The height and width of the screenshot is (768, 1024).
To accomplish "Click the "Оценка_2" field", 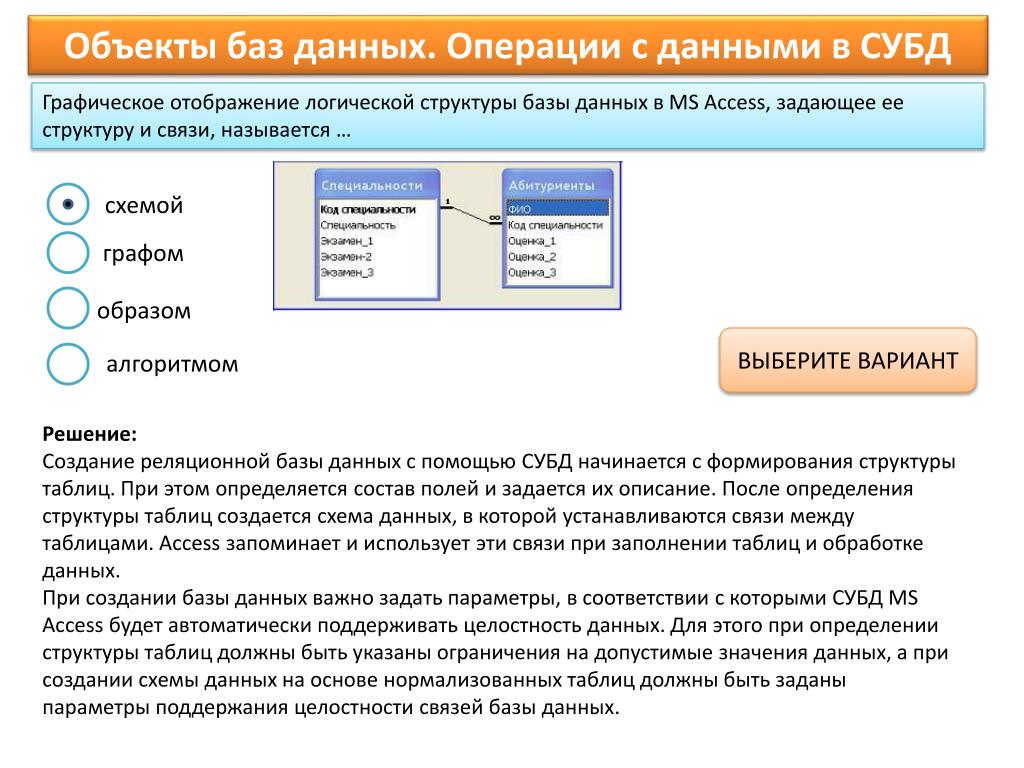I will (x=532, y=257).
